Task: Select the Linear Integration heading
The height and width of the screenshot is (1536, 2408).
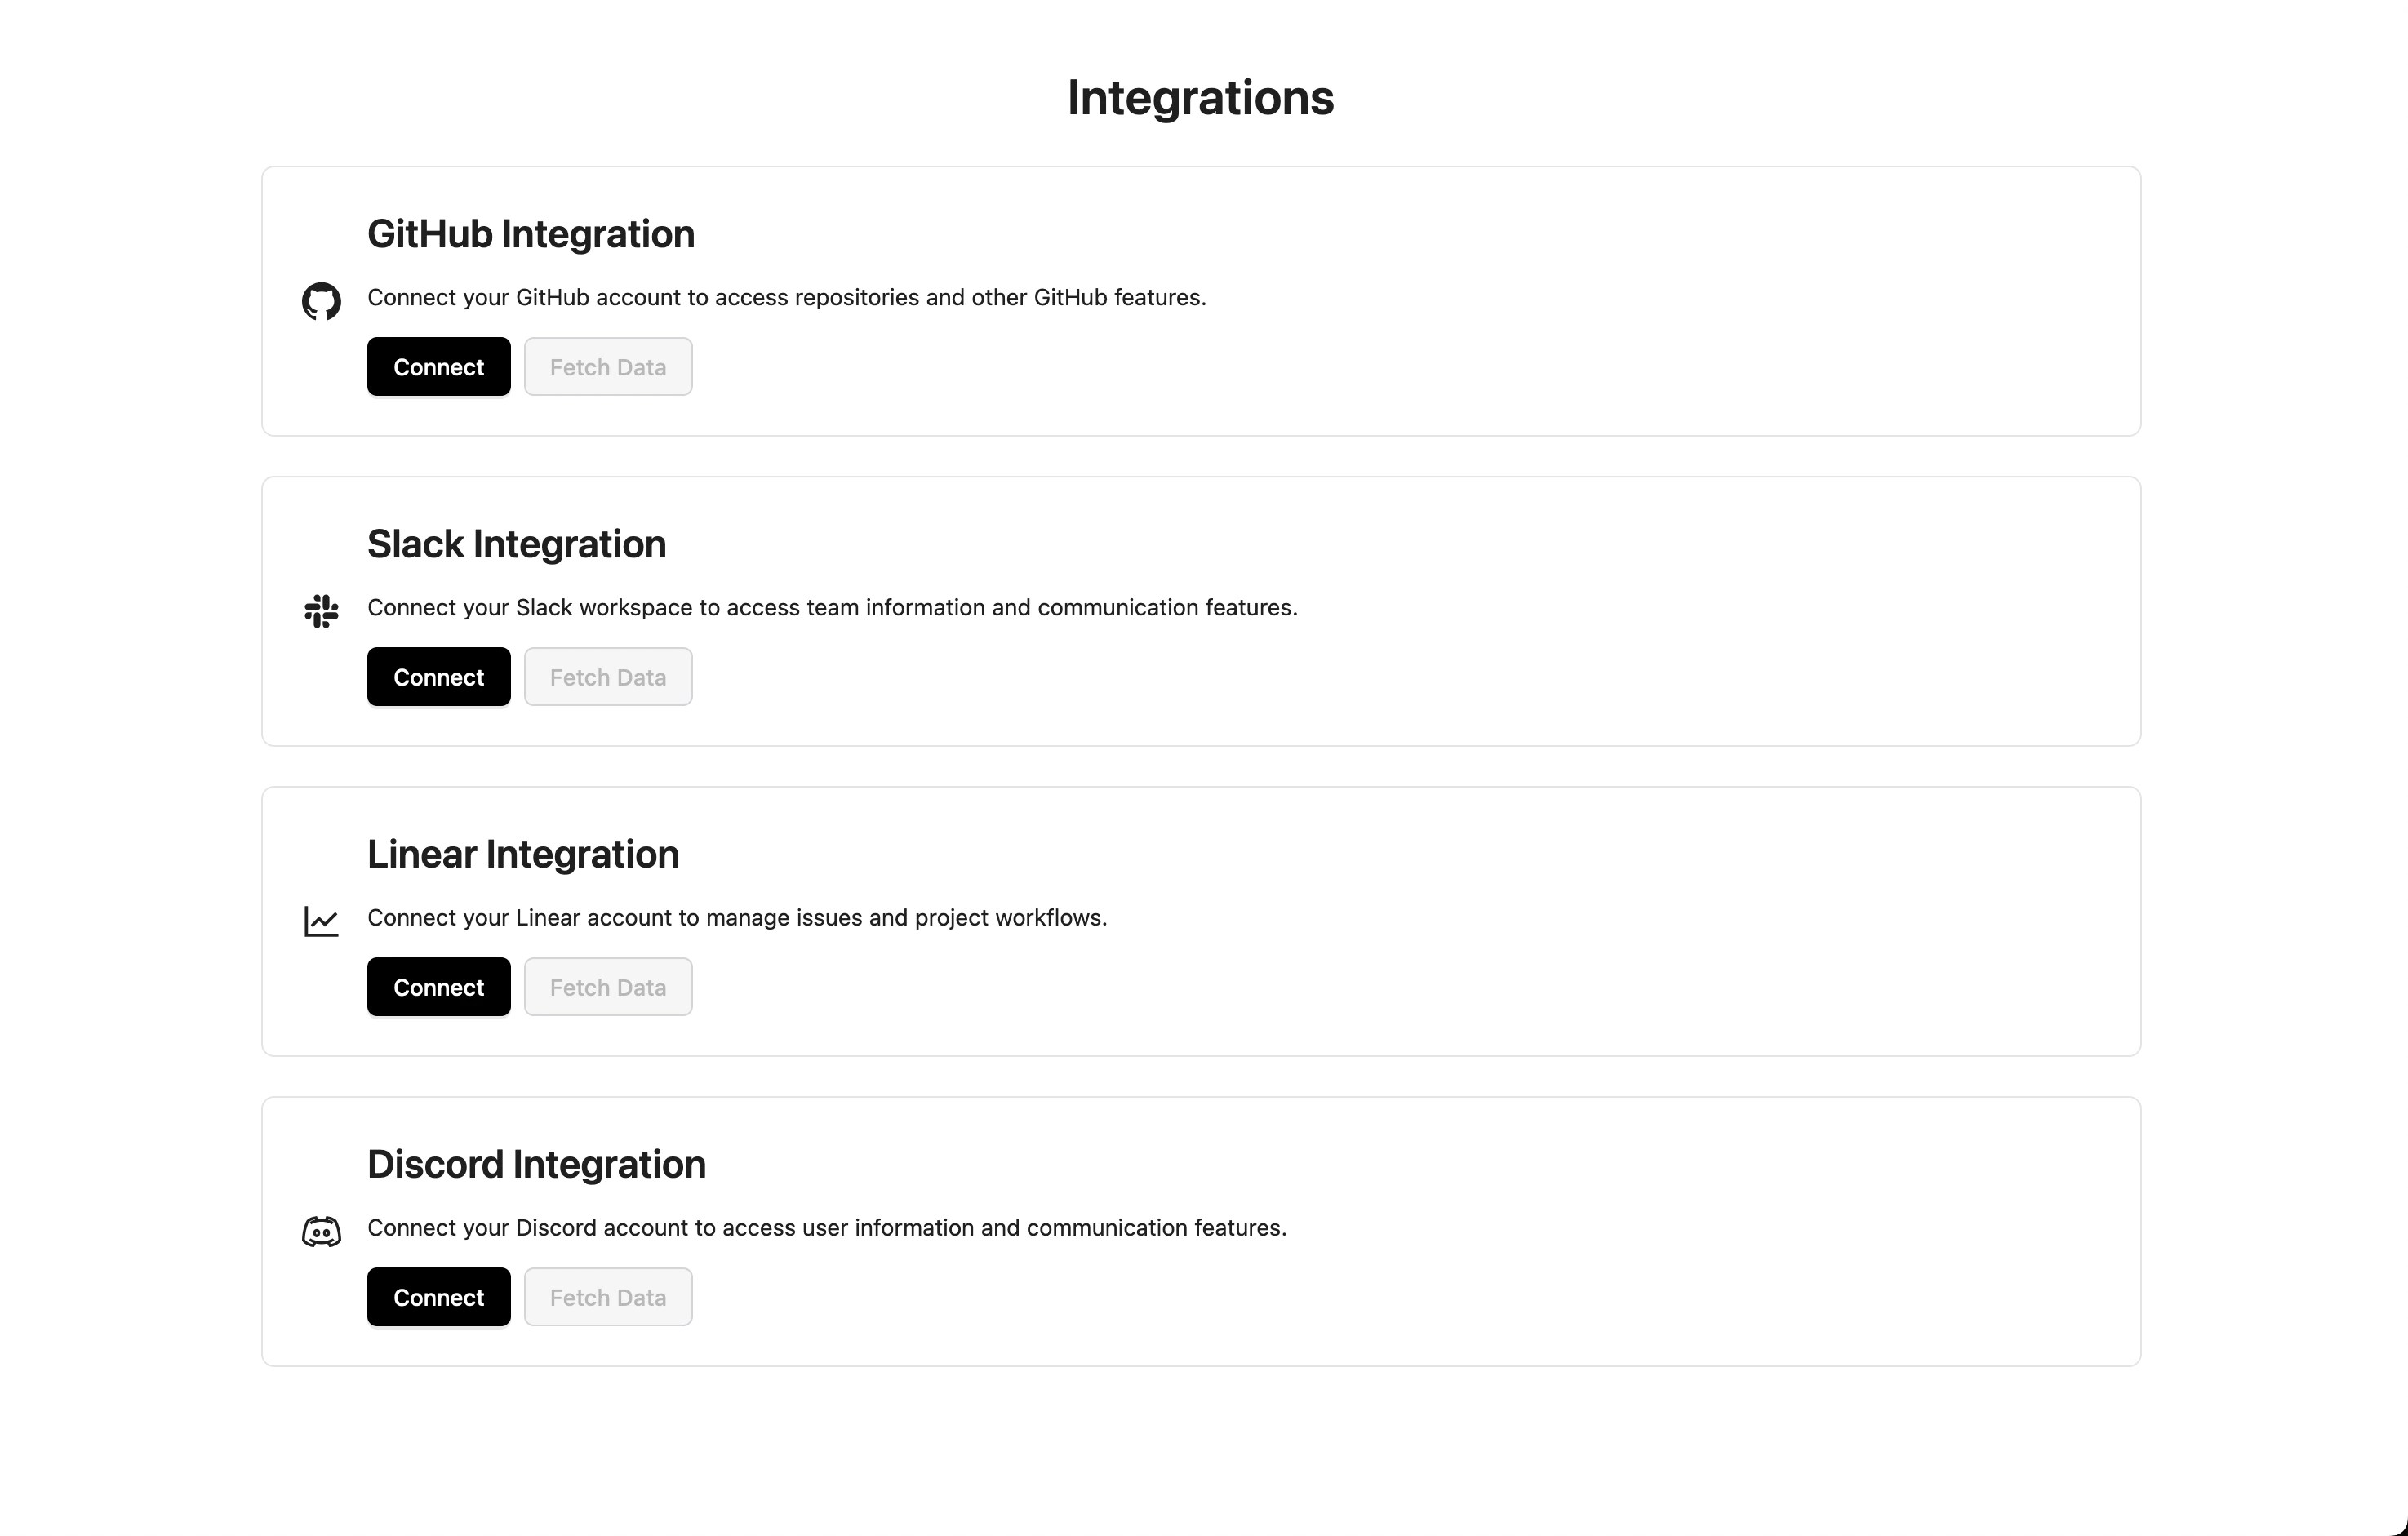Action: (523, 853)
